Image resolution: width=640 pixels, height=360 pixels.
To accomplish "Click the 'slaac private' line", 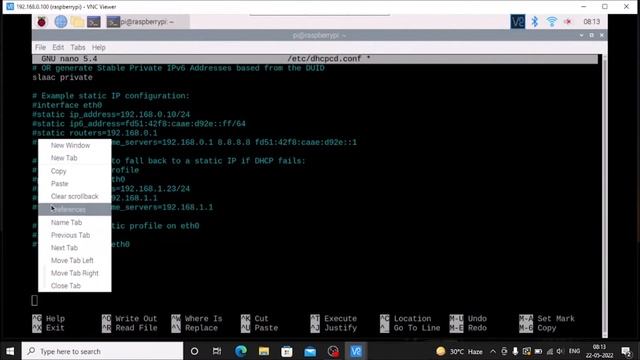I will tap(62, 78).
